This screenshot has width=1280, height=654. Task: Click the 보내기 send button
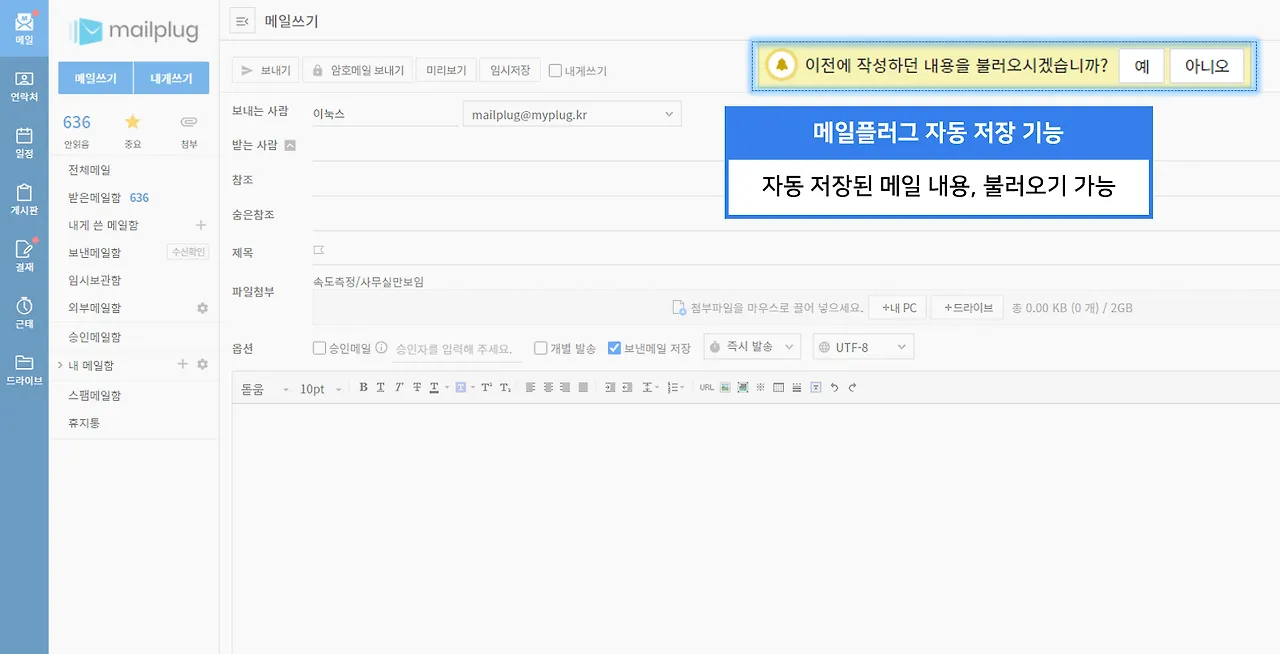266,70
